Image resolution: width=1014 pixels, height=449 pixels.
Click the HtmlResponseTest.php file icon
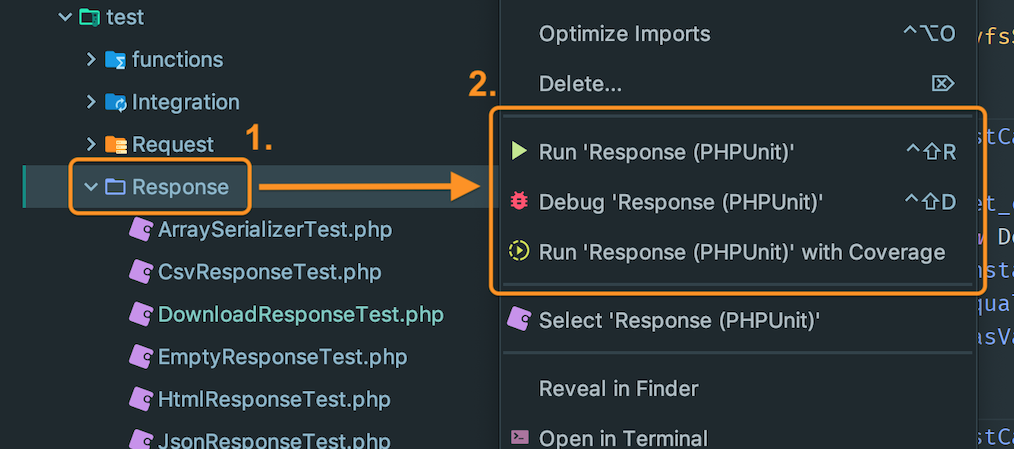coord(141,399)
